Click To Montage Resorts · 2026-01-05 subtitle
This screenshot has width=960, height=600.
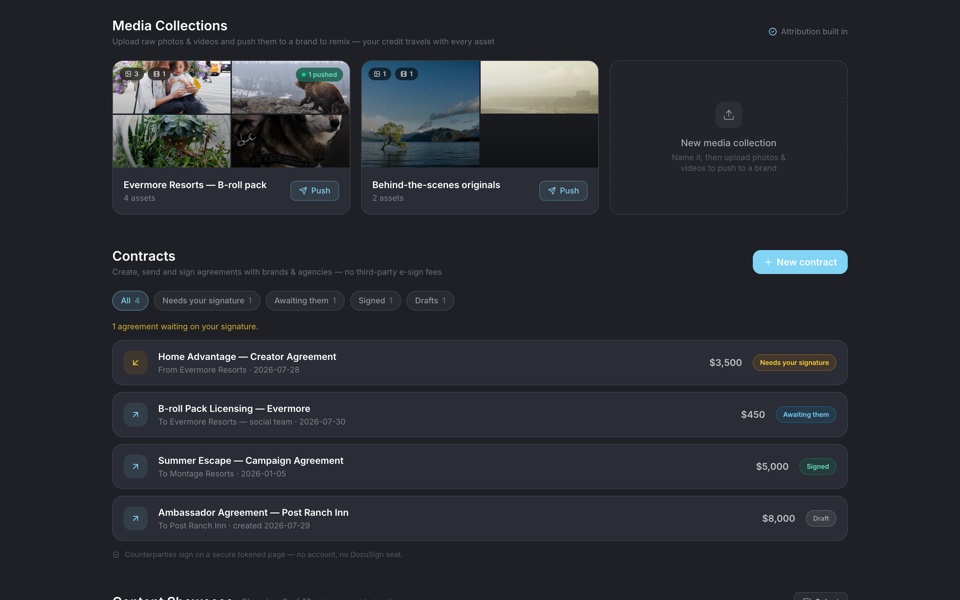coord(222,474)
